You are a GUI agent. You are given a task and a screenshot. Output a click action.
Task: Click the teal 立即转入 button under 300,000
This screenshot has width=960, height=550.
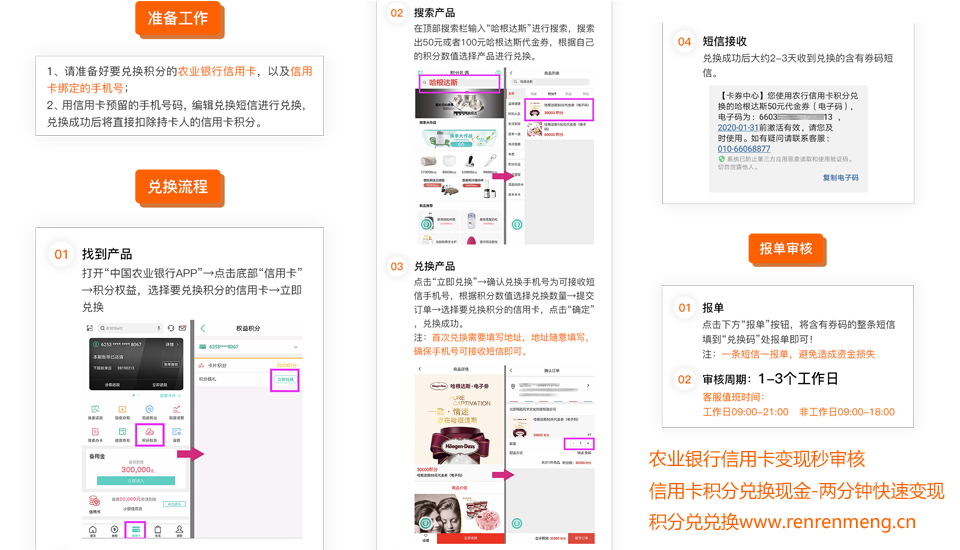click(136, 481)
